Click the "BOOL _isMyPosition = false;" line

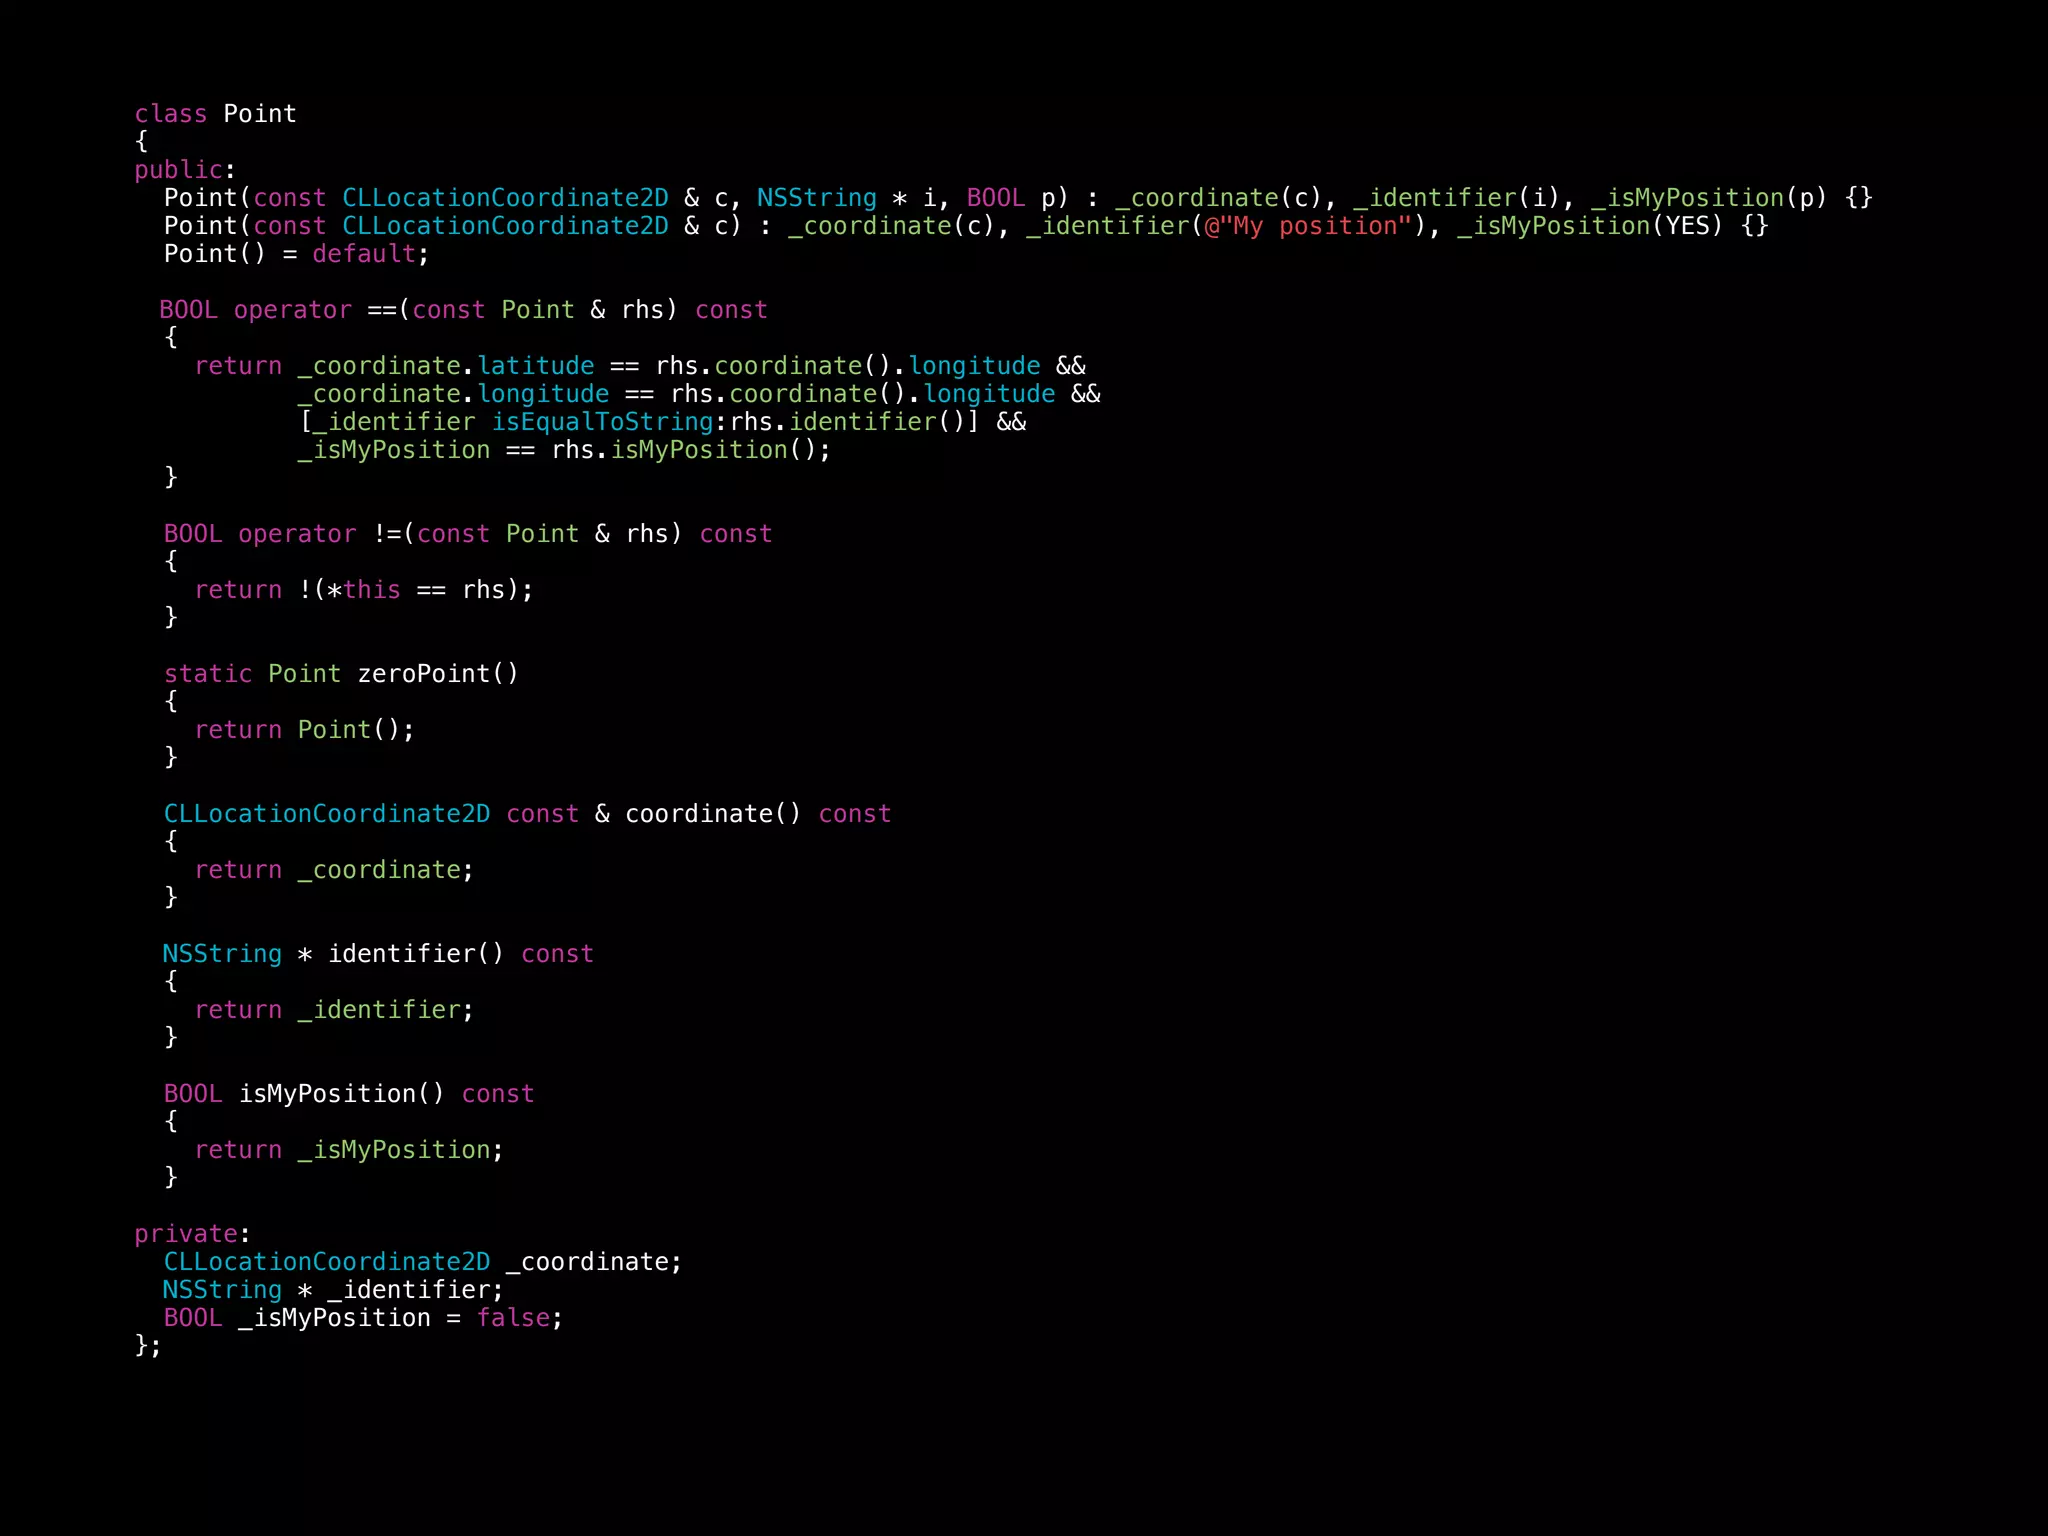tap(364, 1318)
